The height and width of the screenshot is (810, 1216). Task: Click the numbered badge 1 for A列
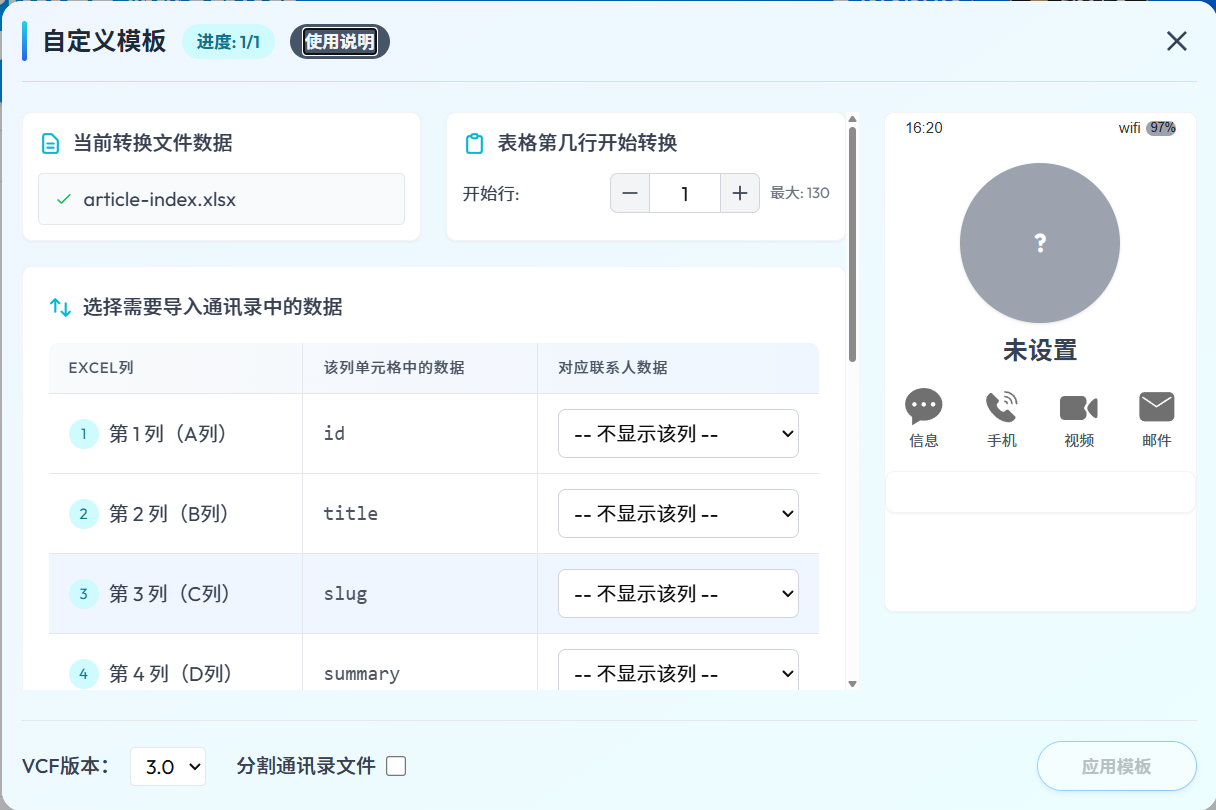coord(84,434)
